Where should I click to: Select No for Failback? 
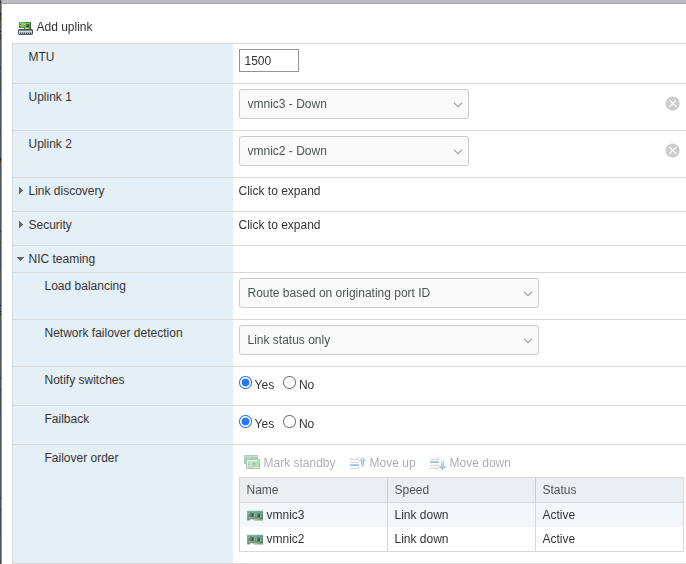click(290, 422)
